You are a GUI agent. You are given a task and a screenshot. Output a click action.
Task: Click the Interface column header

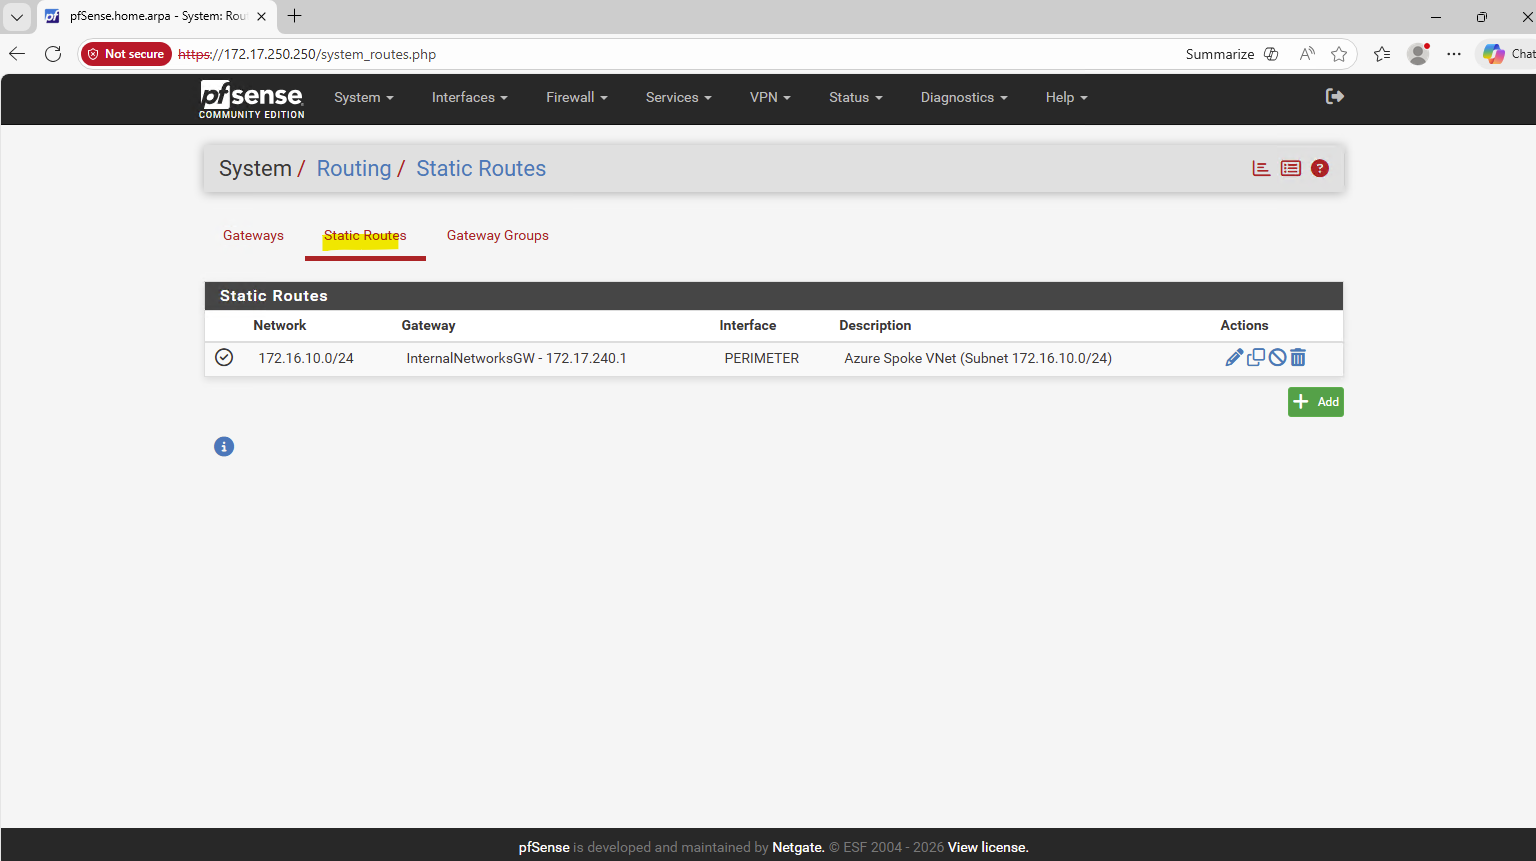pyautogui.click(x=748, y=325)
